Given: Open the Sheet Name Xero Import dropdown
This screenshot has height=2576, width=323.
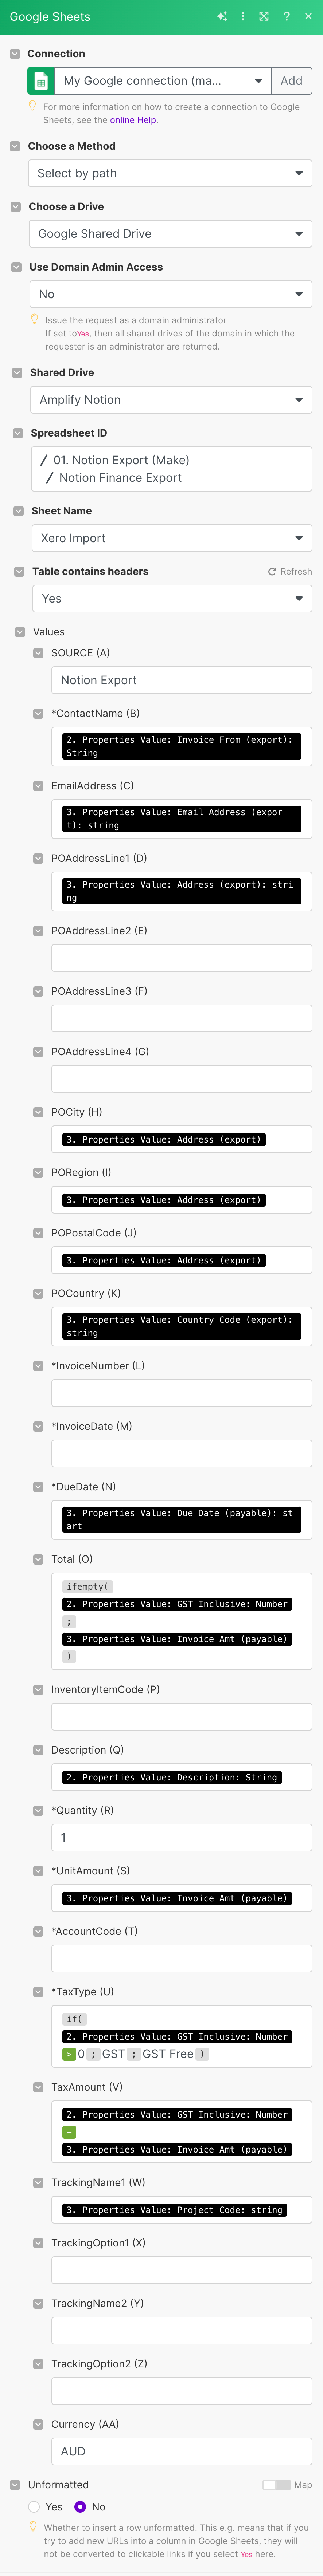Looking at the screenshot, I should point(172,538).
